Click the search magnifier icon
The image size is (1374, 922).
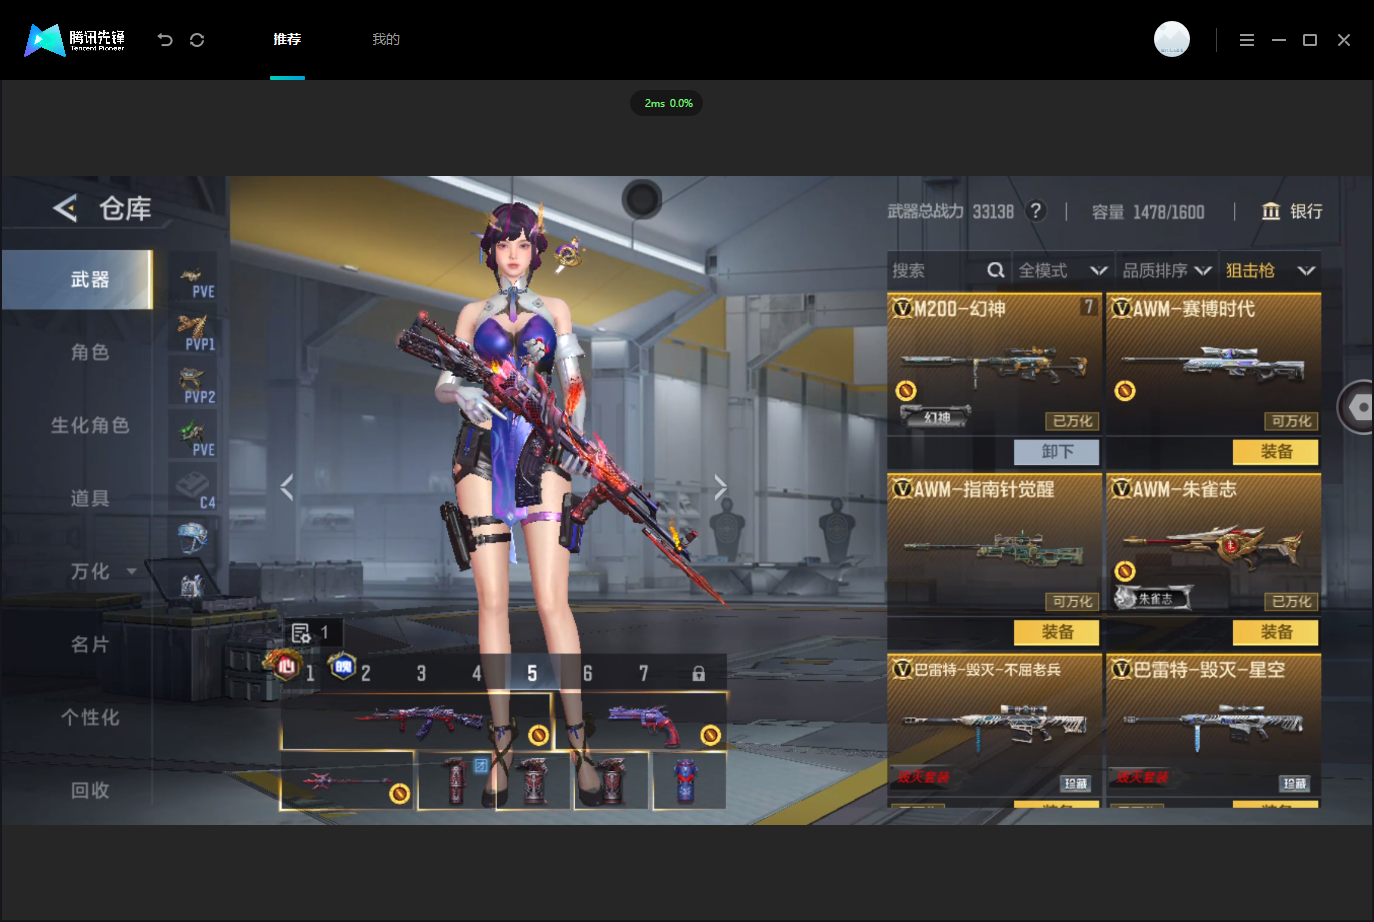tap(996, 270)
